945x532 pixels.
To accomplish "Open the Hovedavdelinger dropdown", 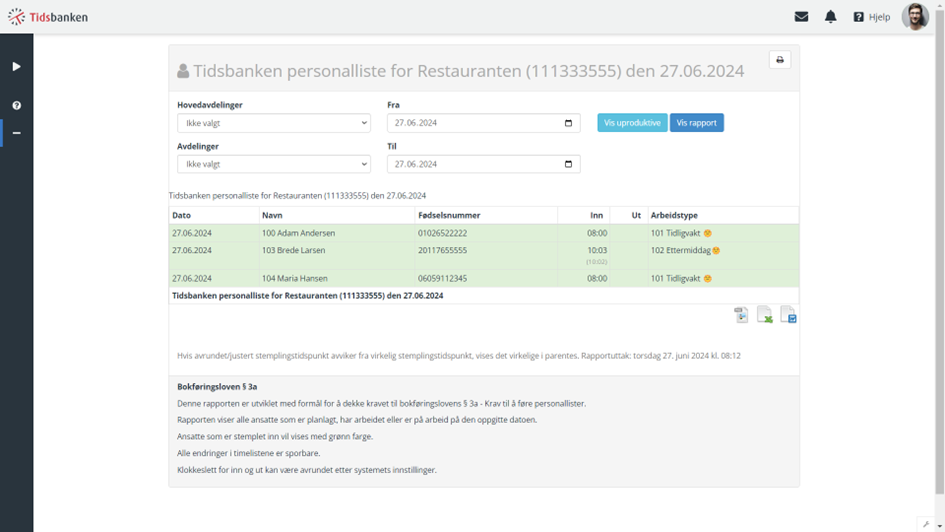I will coord(274,123).
